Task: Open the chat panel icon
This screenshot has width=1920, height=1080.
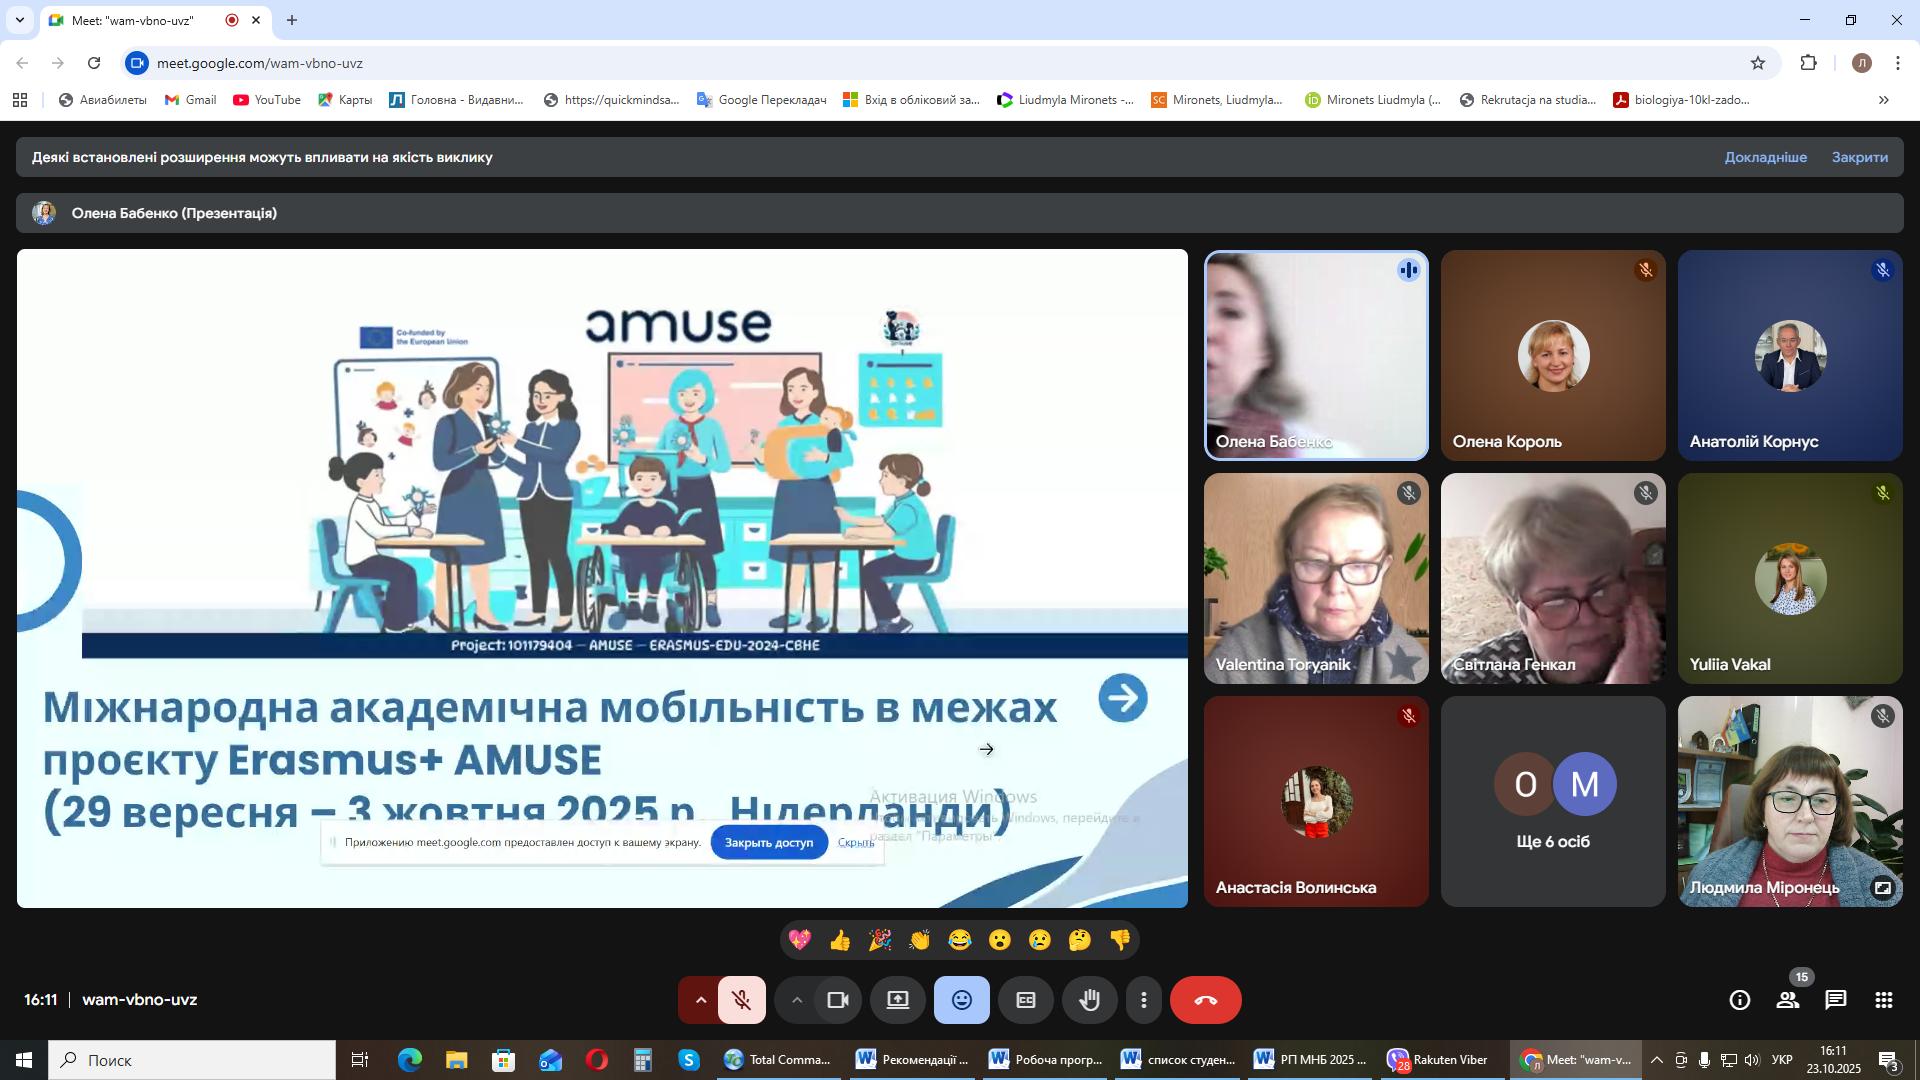Action: click(1835, 1000)
